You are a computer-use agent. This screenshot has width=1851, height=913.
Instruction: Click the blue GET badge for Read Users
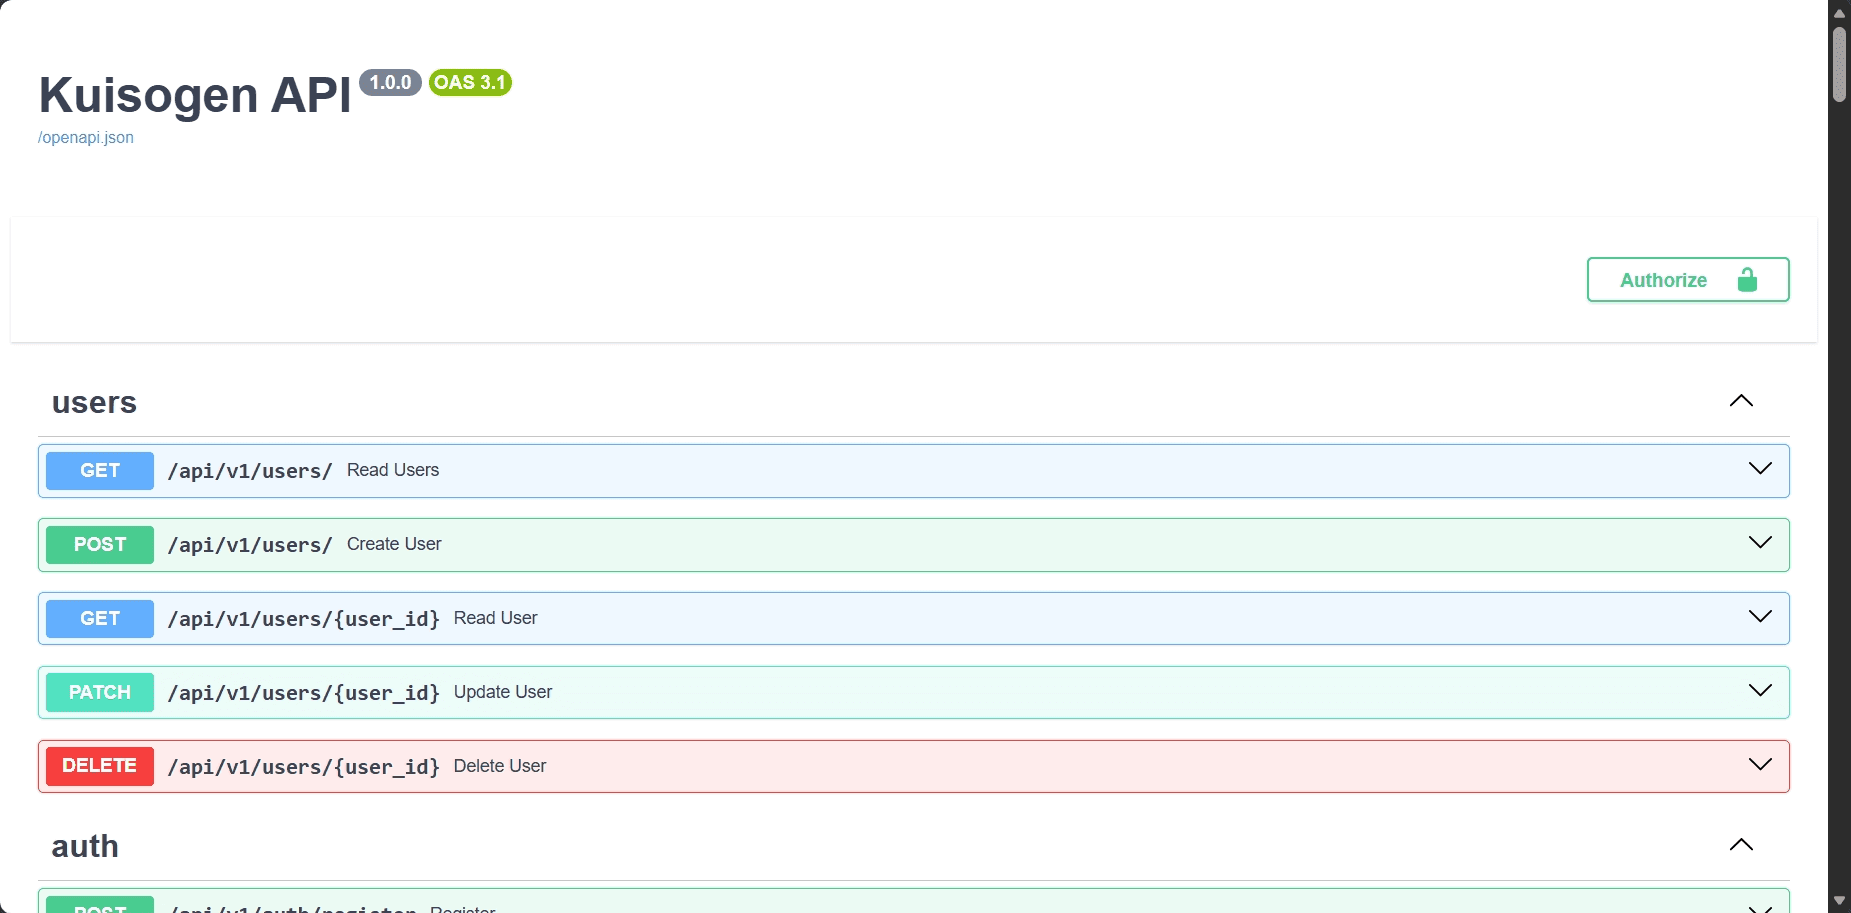tap(100, 471)
